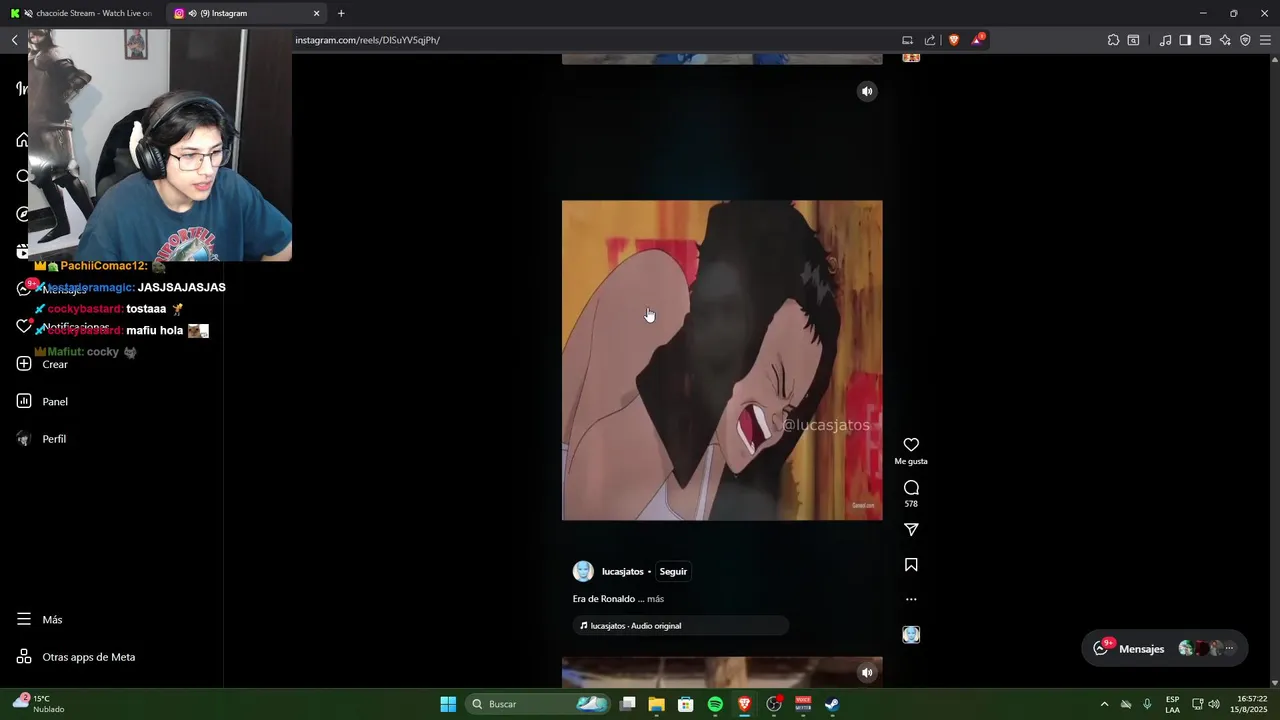Viewport: 1280px width, 720px height.
Task: Open lucasjatos profile name link
Action: tap(622, 572)
